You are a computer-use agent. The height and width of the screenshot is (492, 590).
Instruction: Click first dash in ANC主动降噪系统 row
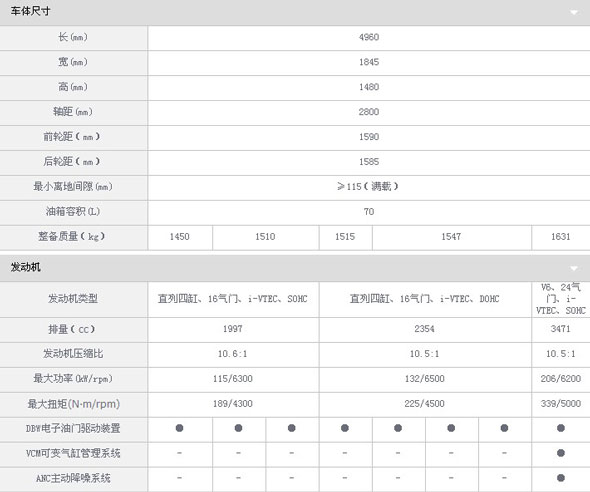pos(179,478)
